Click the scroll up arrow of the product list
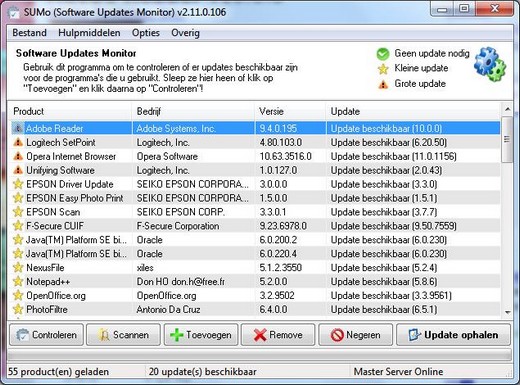 (507, 109)
